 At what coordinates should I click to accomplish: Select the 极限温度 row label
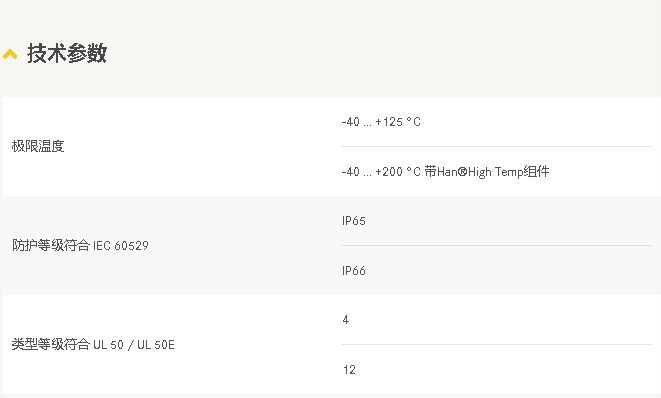[38, 146]
